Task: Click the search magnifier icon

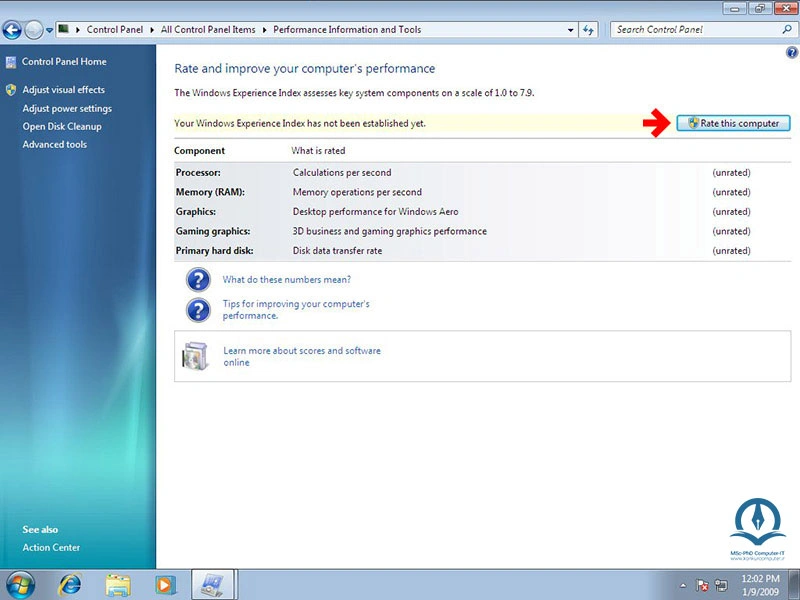Action: pos(787,30)
